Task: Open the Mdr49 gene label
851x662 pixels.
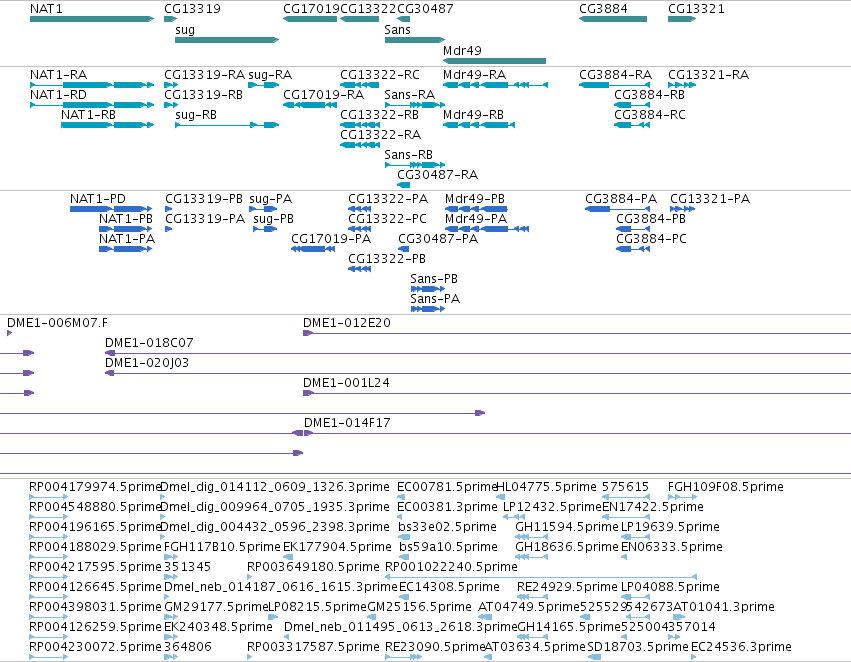Action: (x=462, y=50)
